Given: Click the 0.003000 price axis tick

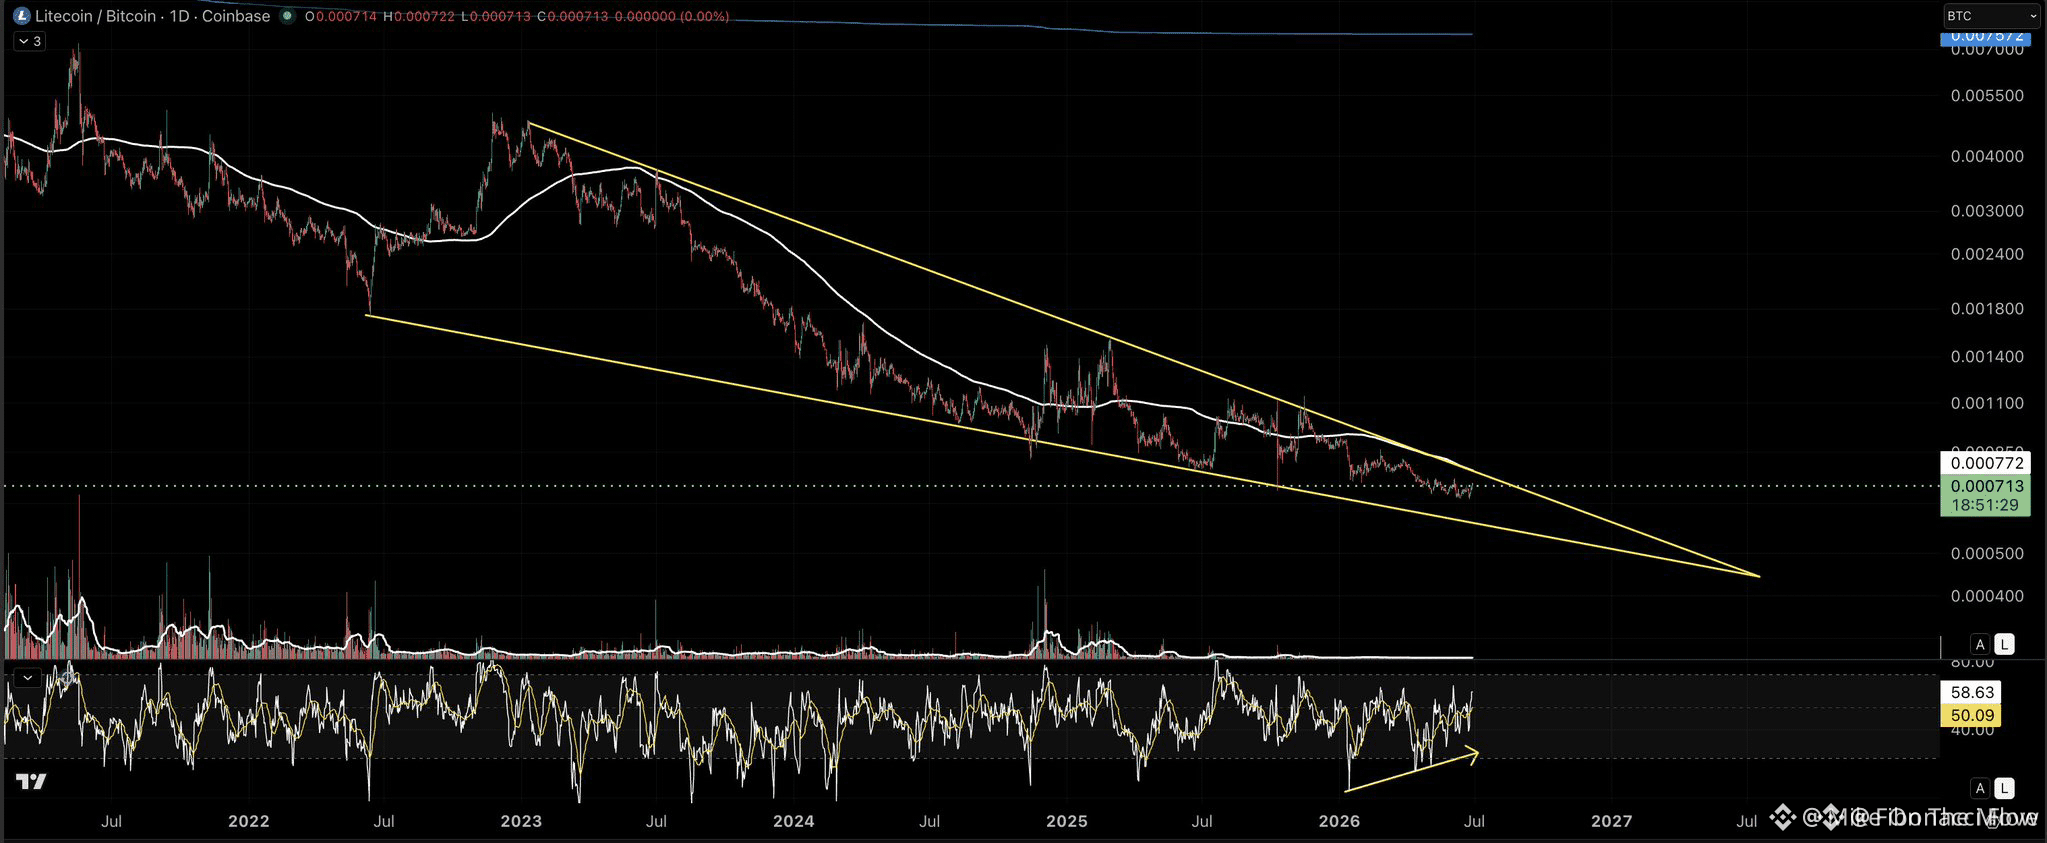Looking at the screenshot, I should (1987, 211).
